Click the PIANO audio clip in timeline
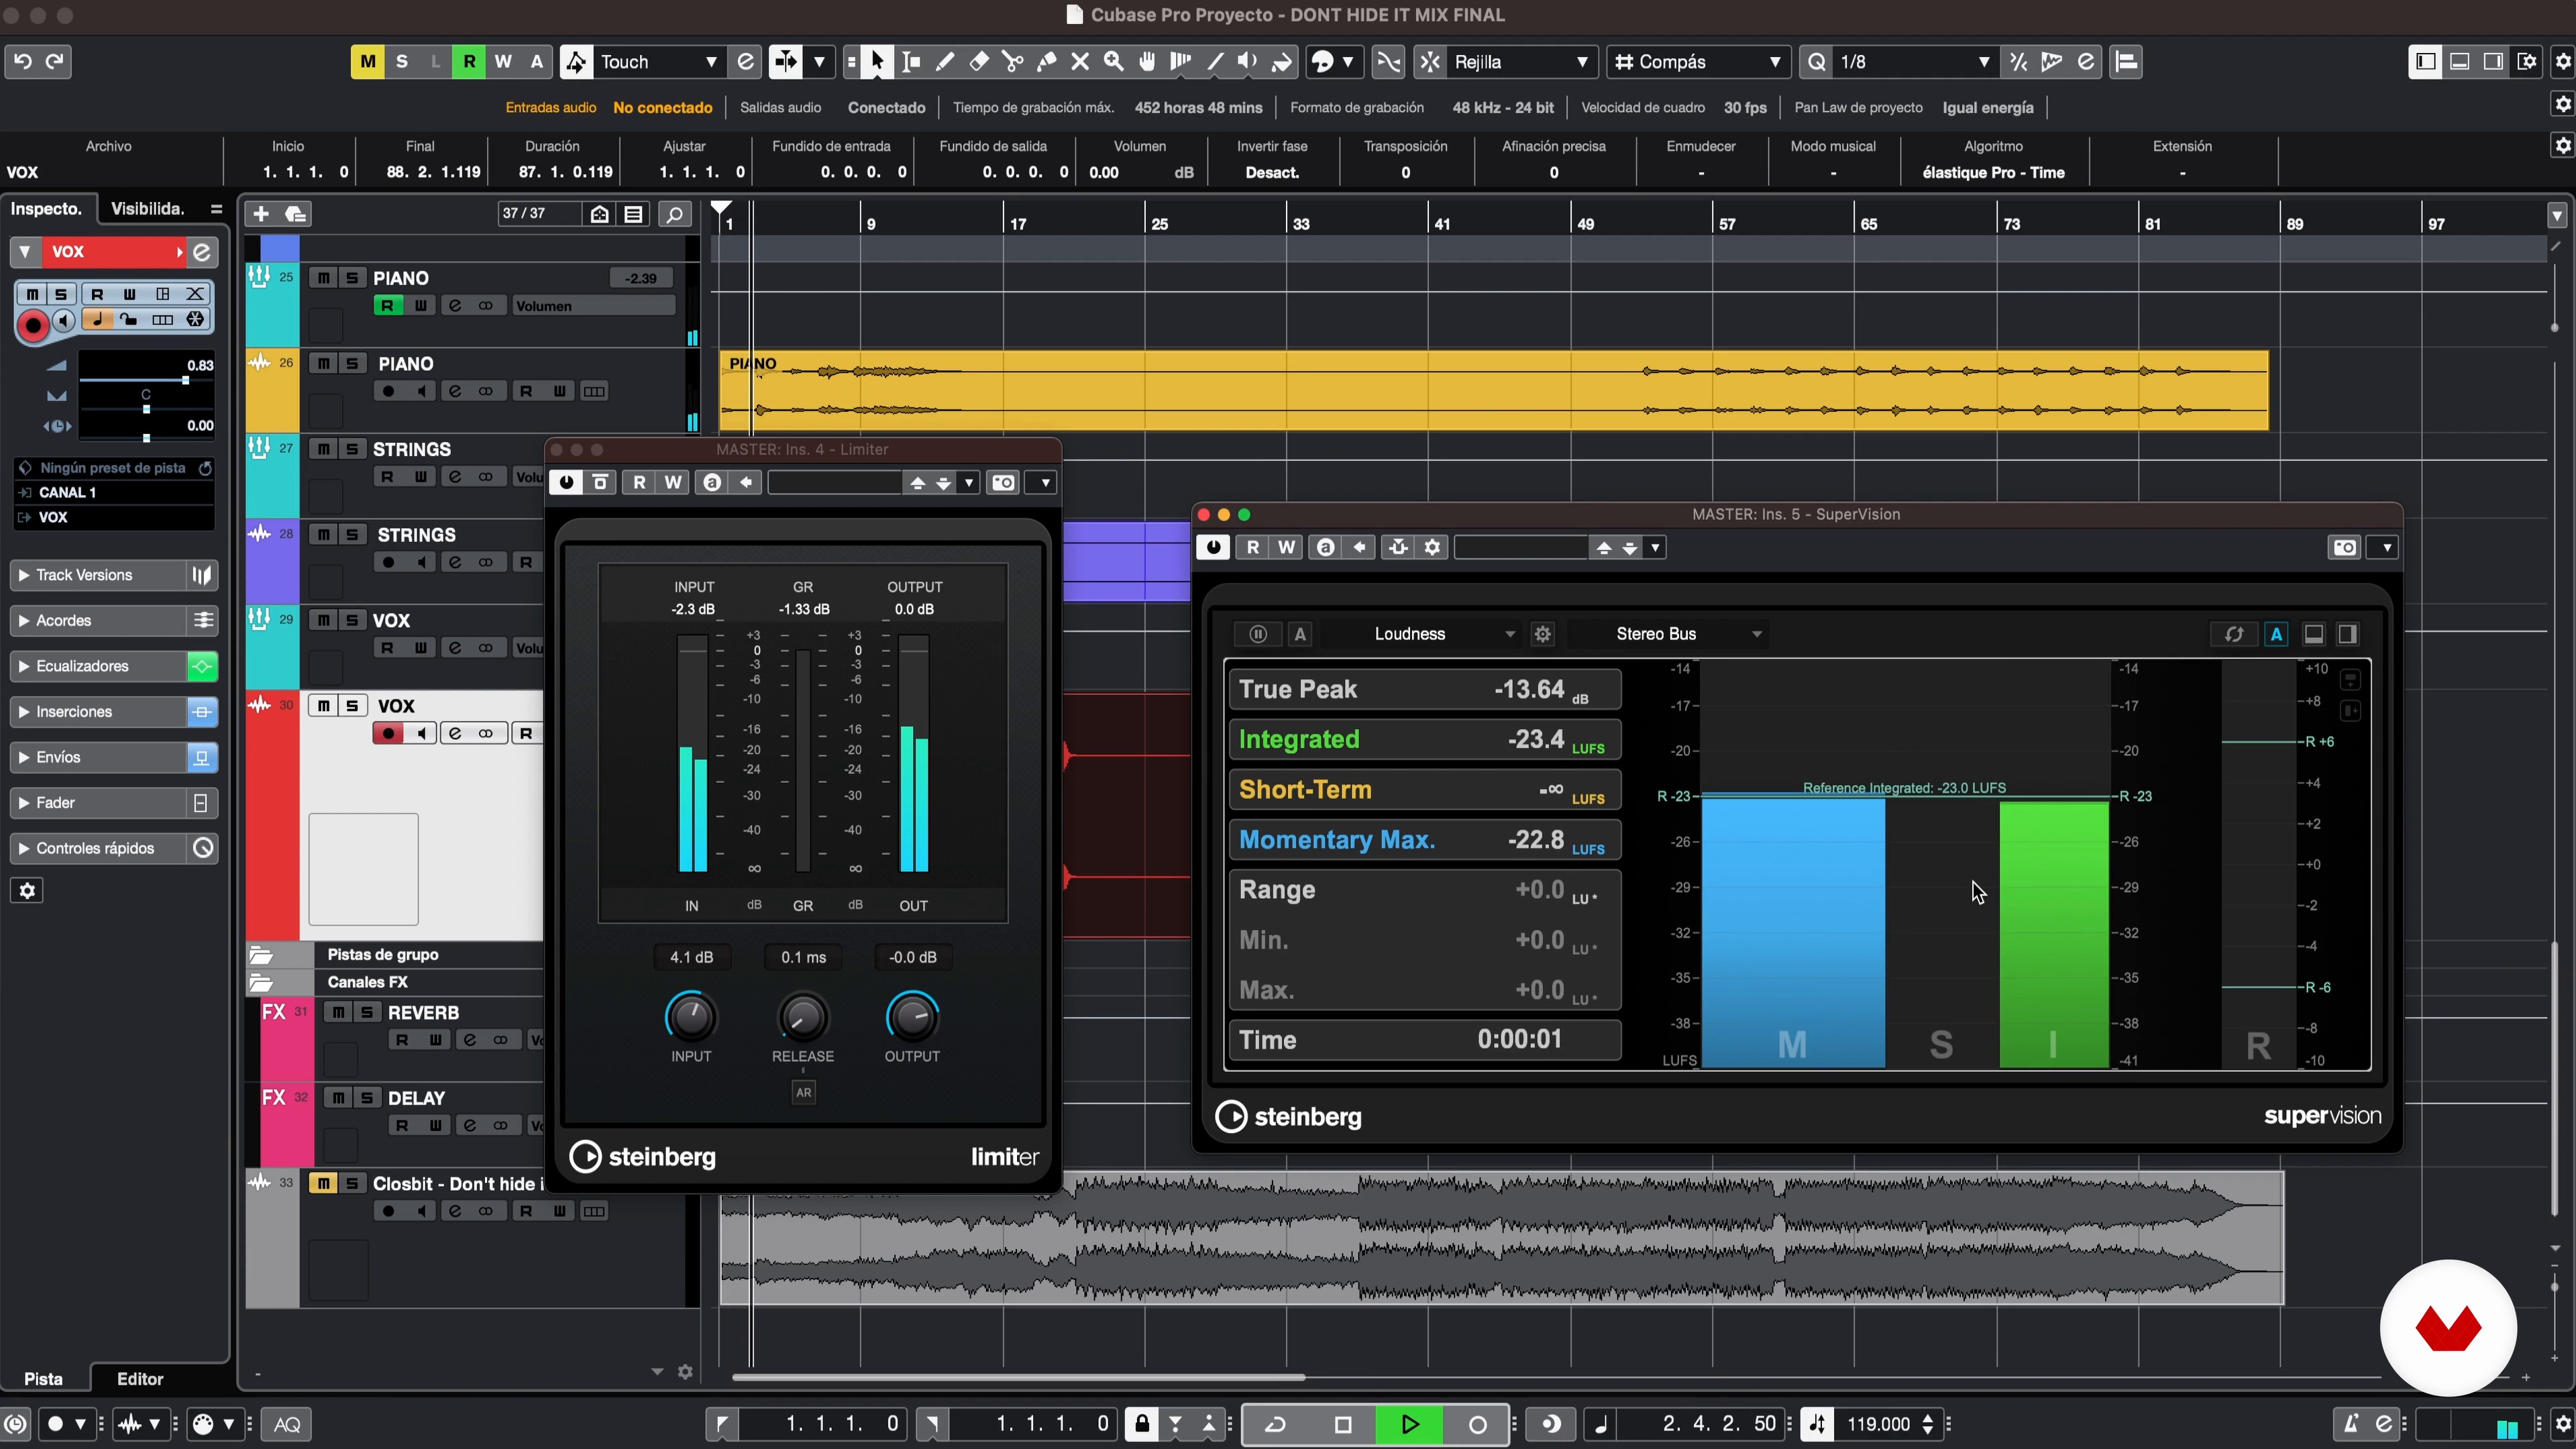2576x1449 pixels. pyautogui.click(x=1494, y=391)
